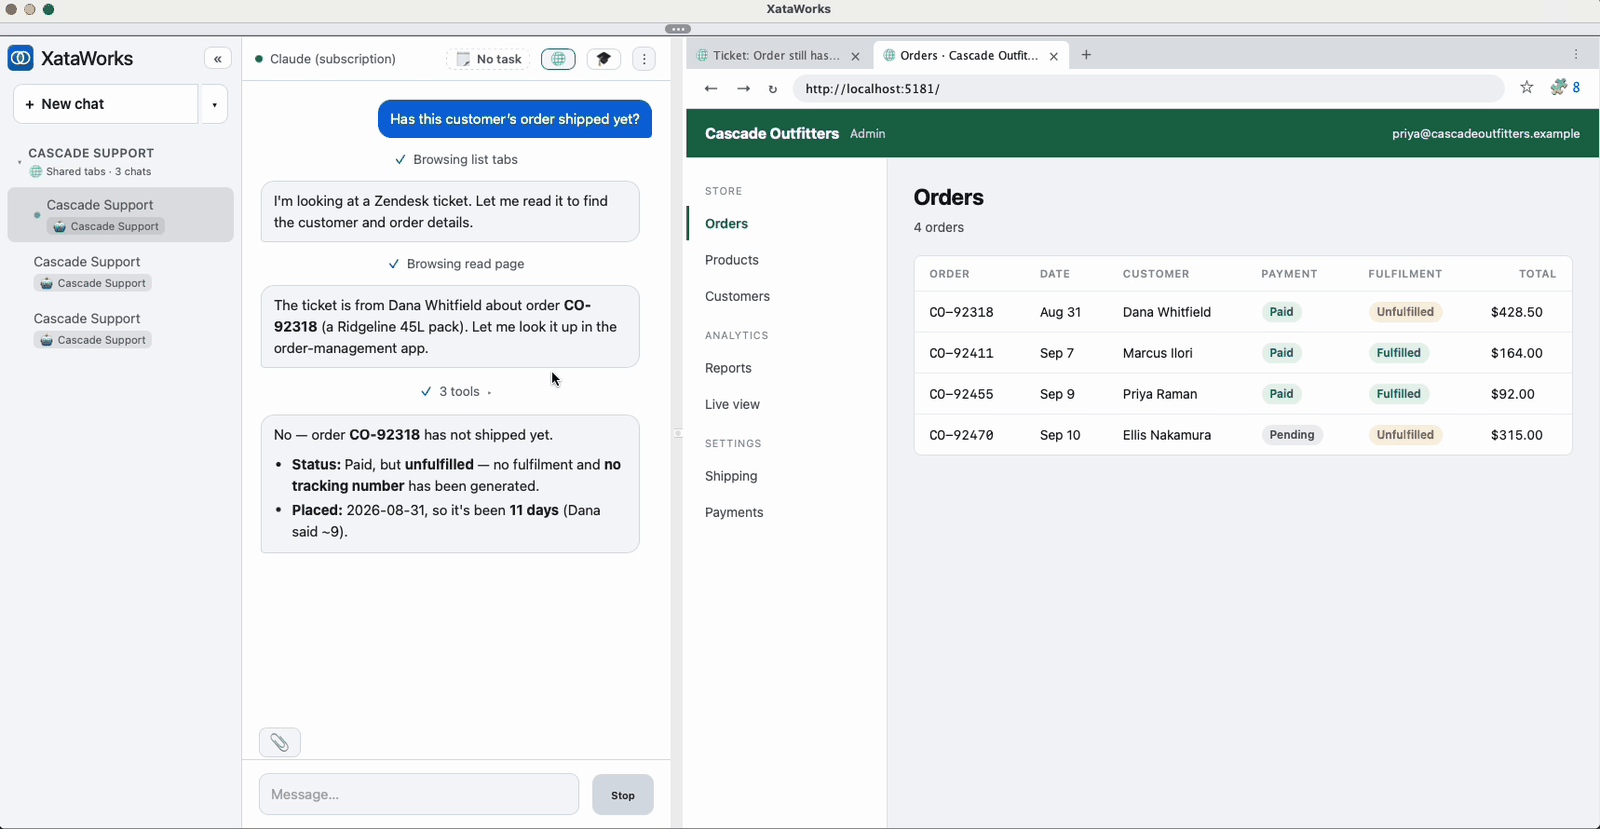
Task: Open the chat more options menu
Action: click(x=644, y=59)
